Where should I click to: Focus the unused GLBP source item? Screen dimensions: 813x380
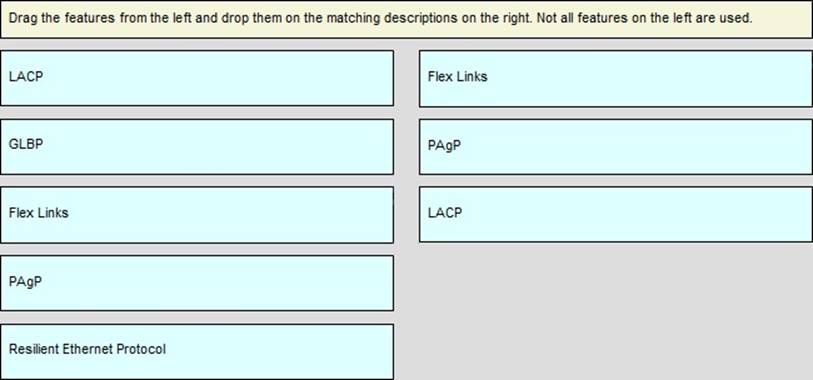[197, 147]
